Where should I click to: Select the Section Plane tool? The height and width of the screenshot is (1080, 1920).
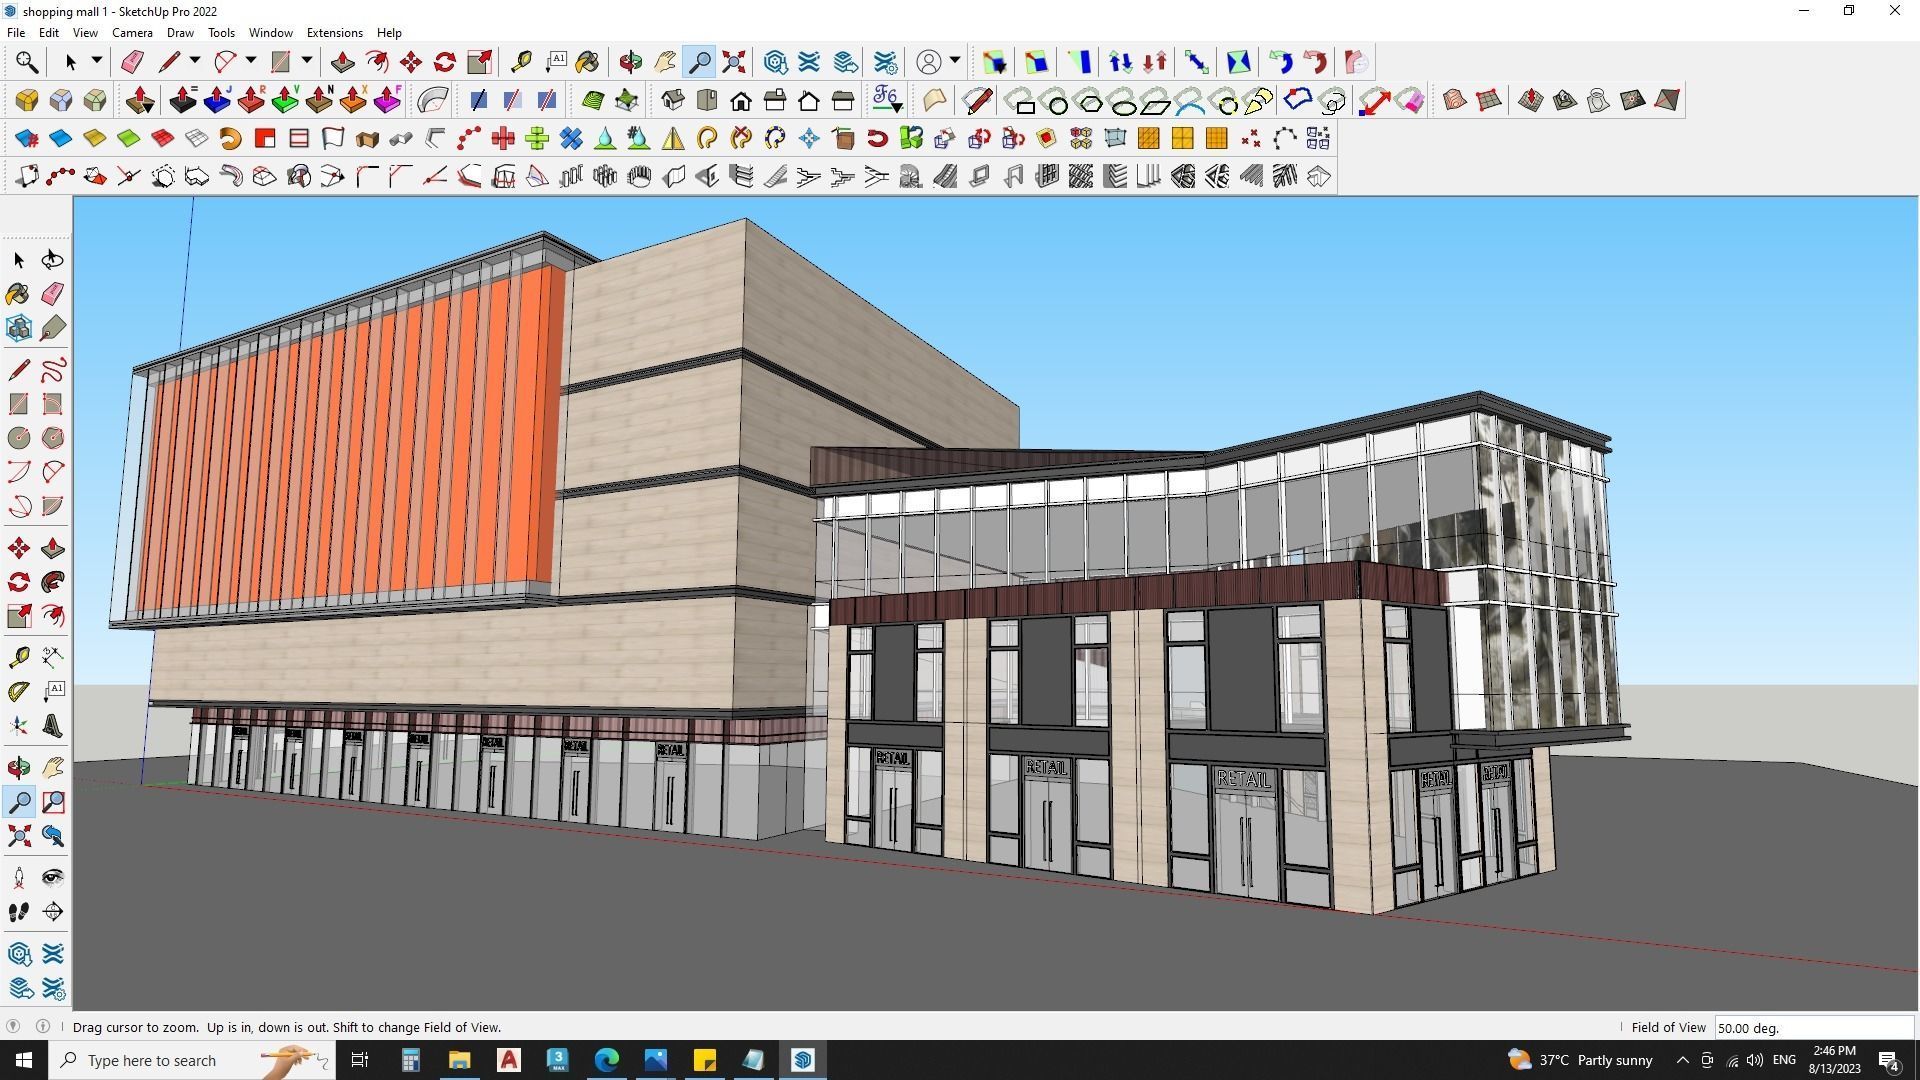[52, 912]
